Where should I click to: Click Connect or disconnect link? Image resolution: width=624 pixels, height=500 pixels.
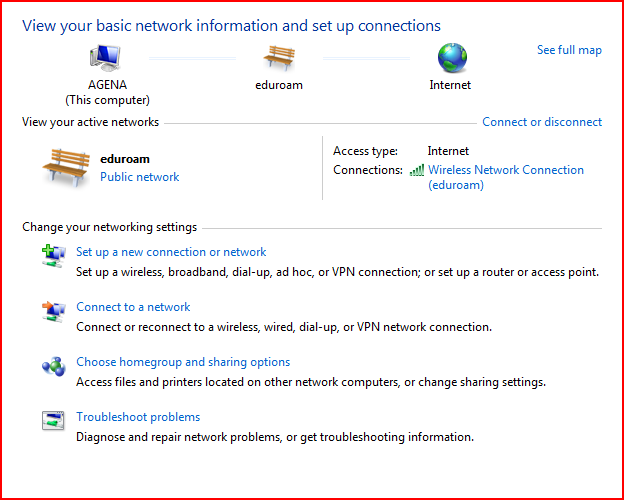(542, 122)
